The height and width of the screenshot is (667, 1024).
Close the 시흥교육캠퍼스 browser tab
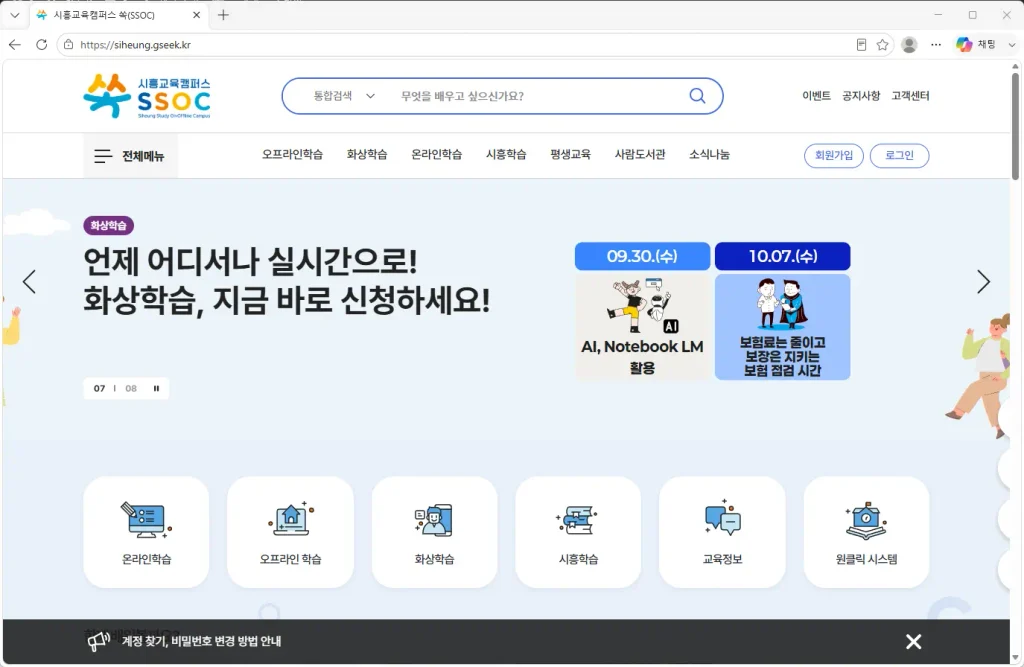click(196, 14)
